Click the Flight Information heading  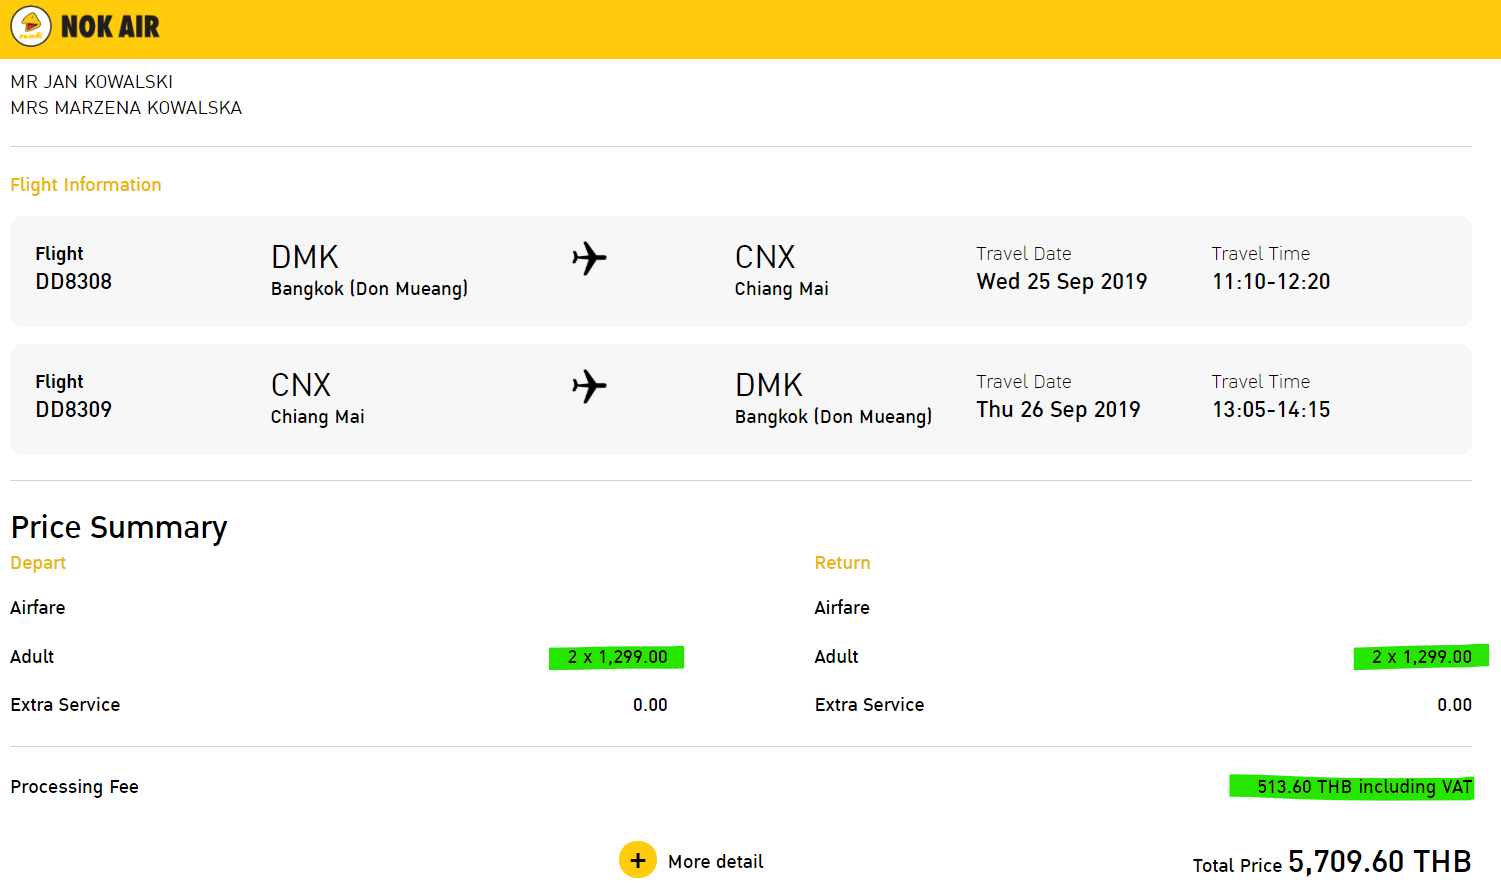click(x=86, y=185)
